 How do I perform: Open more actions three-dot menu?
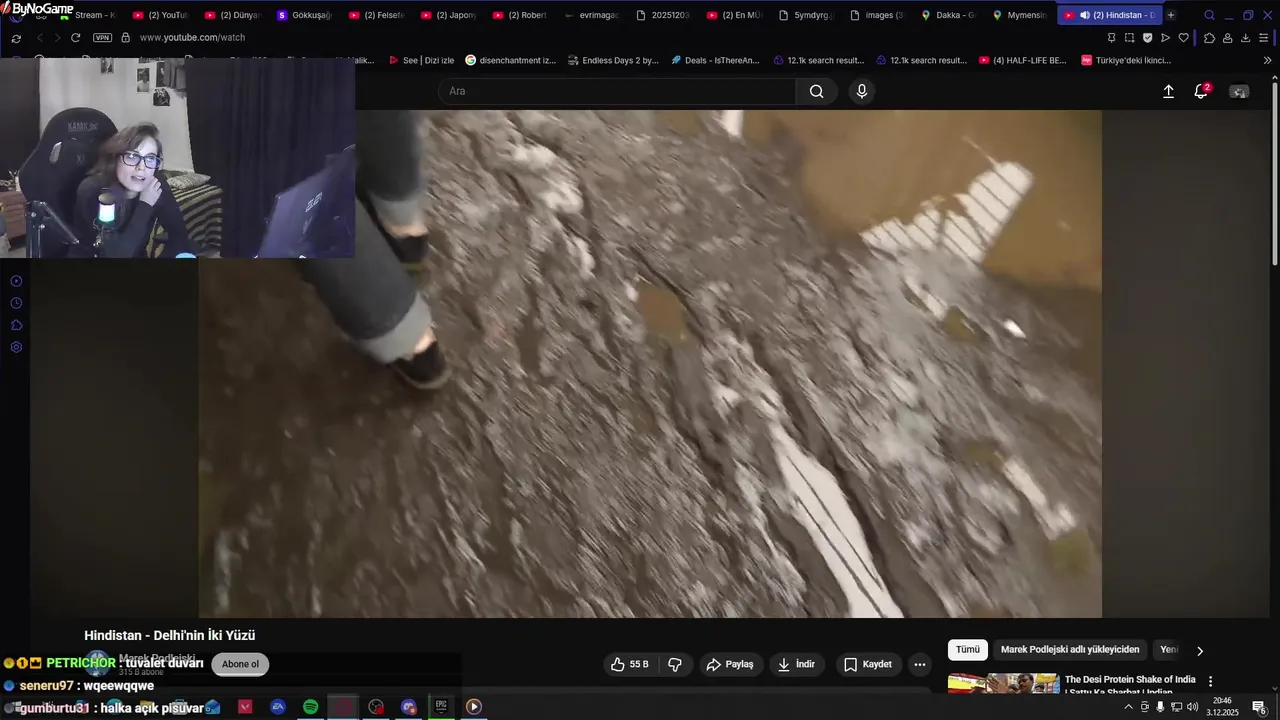click(x=920, y=664)
